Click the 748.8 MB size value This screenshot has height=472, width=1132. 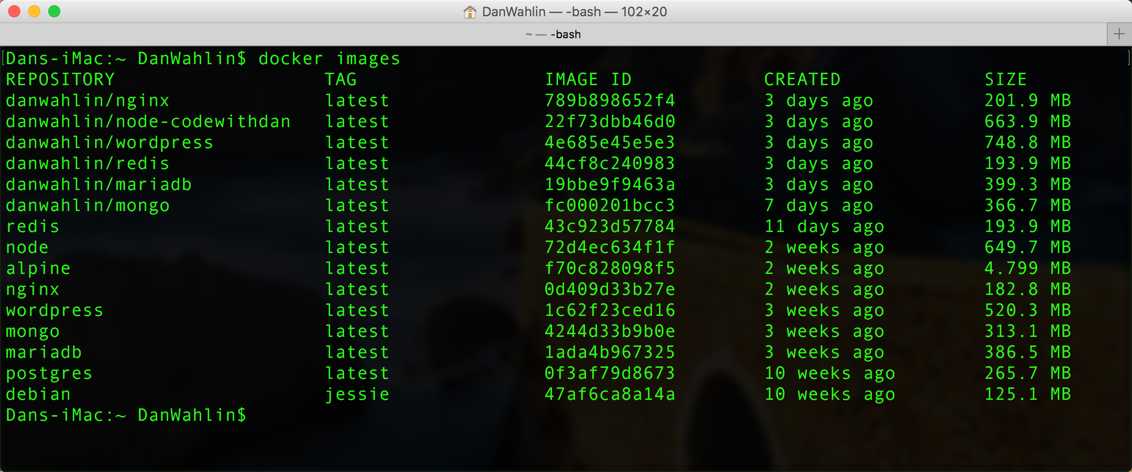click(x=1028, y=142)
